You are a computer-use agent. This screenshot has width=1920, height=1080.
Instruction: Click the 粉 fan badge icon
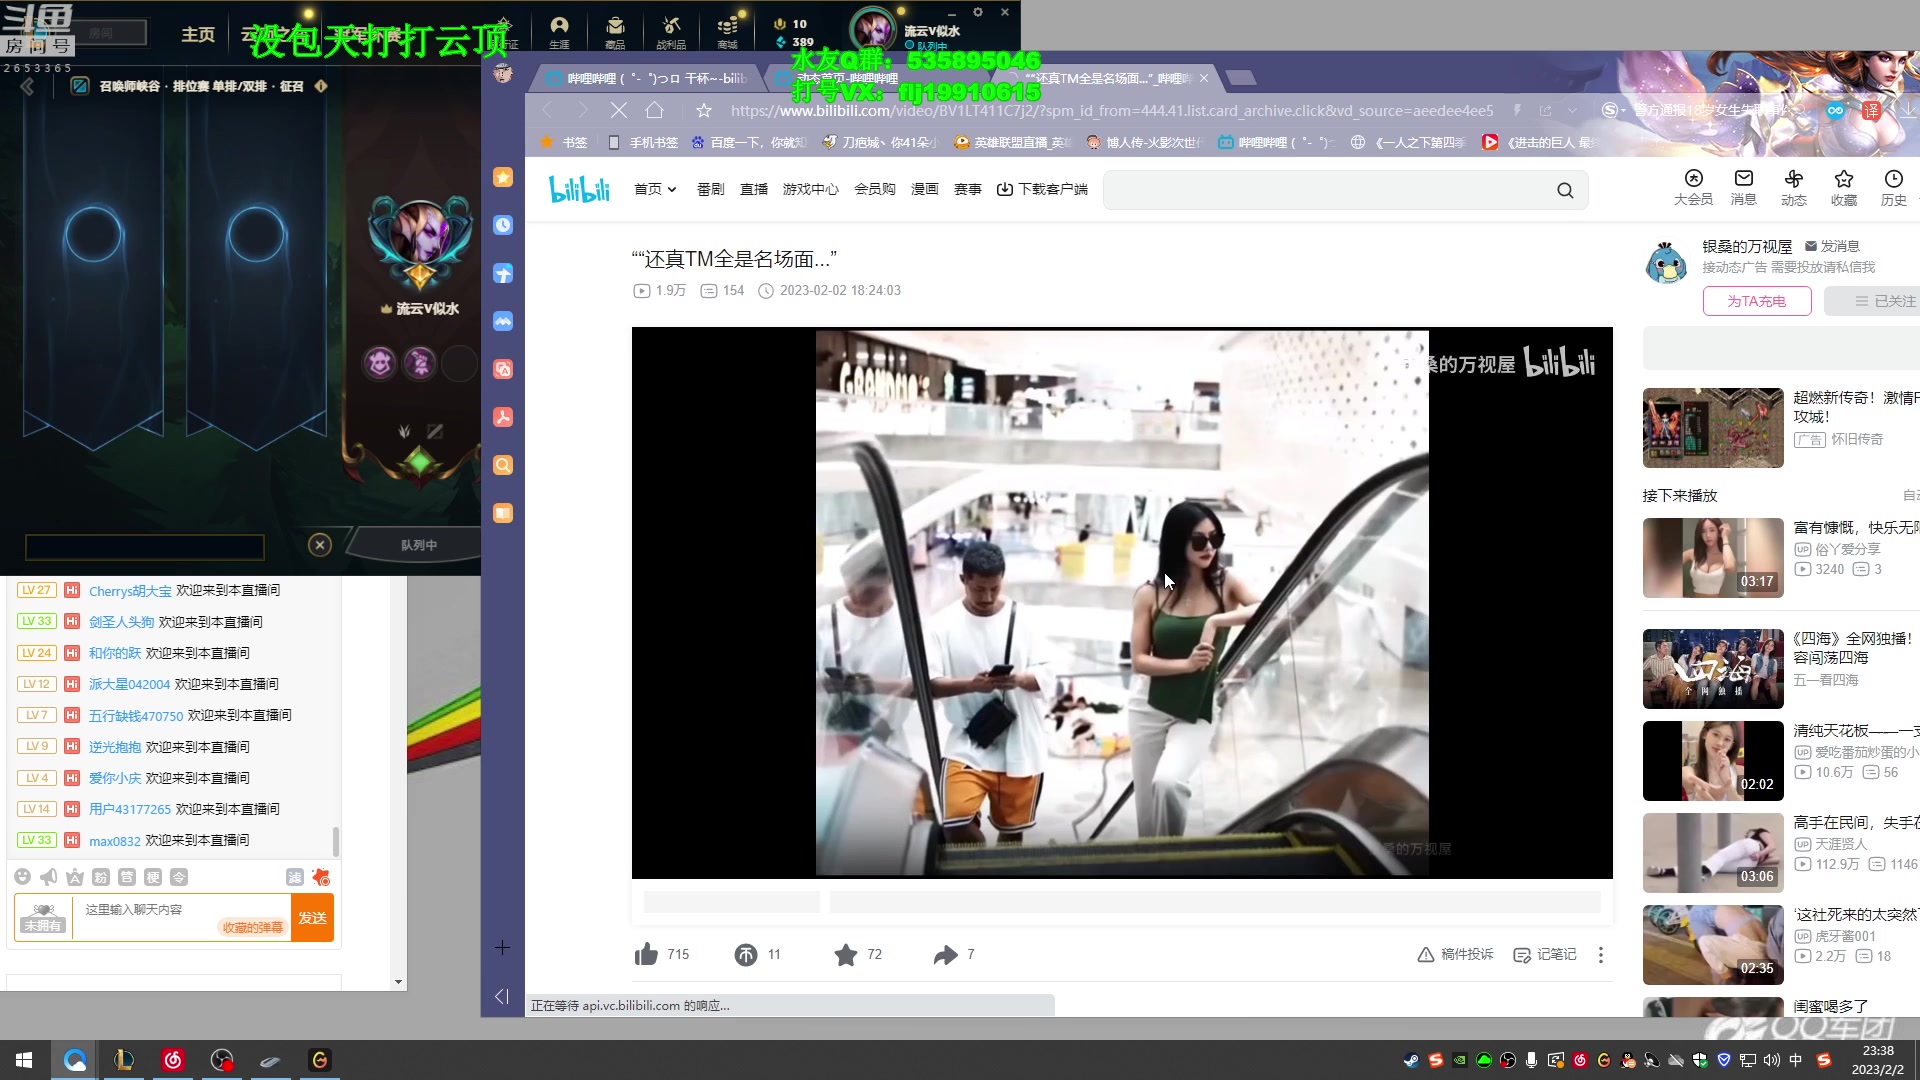pyautogui.click(x=101, y=877)
